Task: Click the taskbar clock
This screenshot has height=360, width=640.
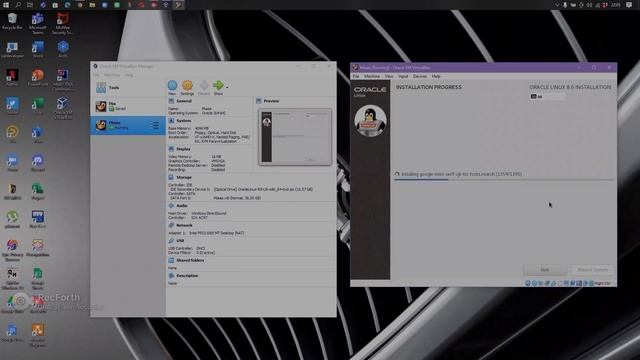Action: click(x=616, y=5)
